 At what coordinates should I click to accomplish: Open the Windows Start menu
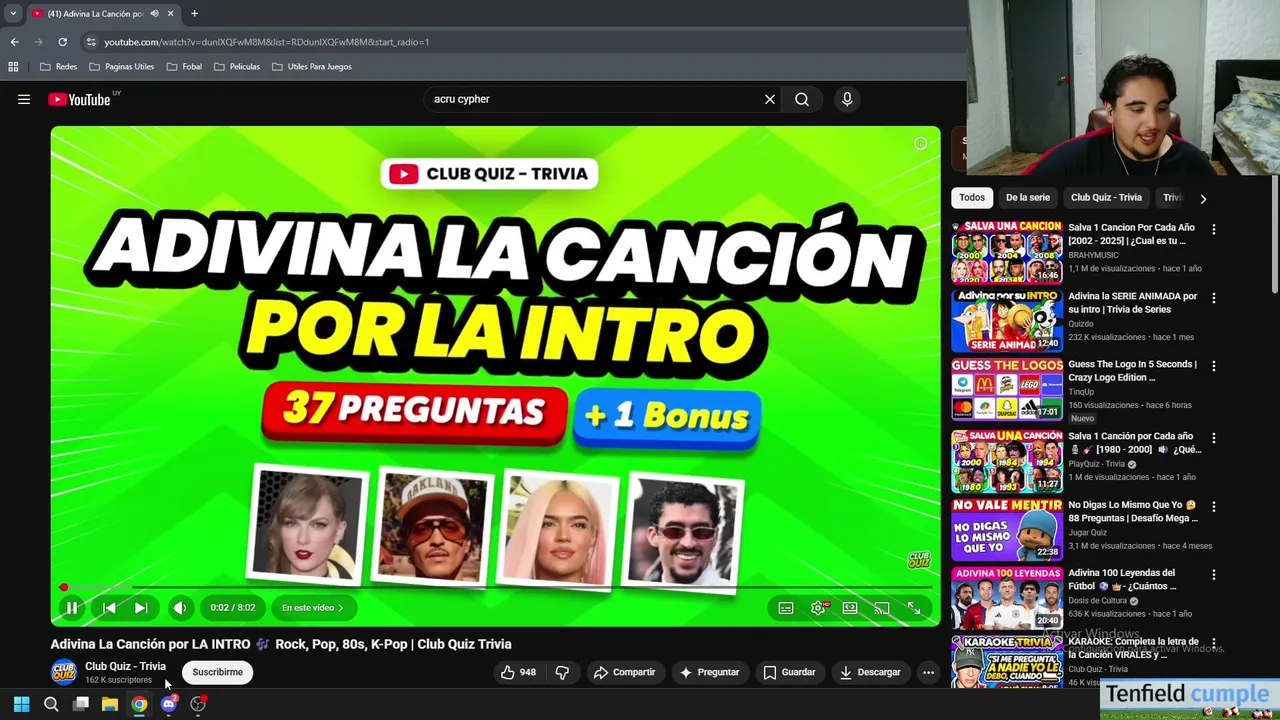point(21,704)
